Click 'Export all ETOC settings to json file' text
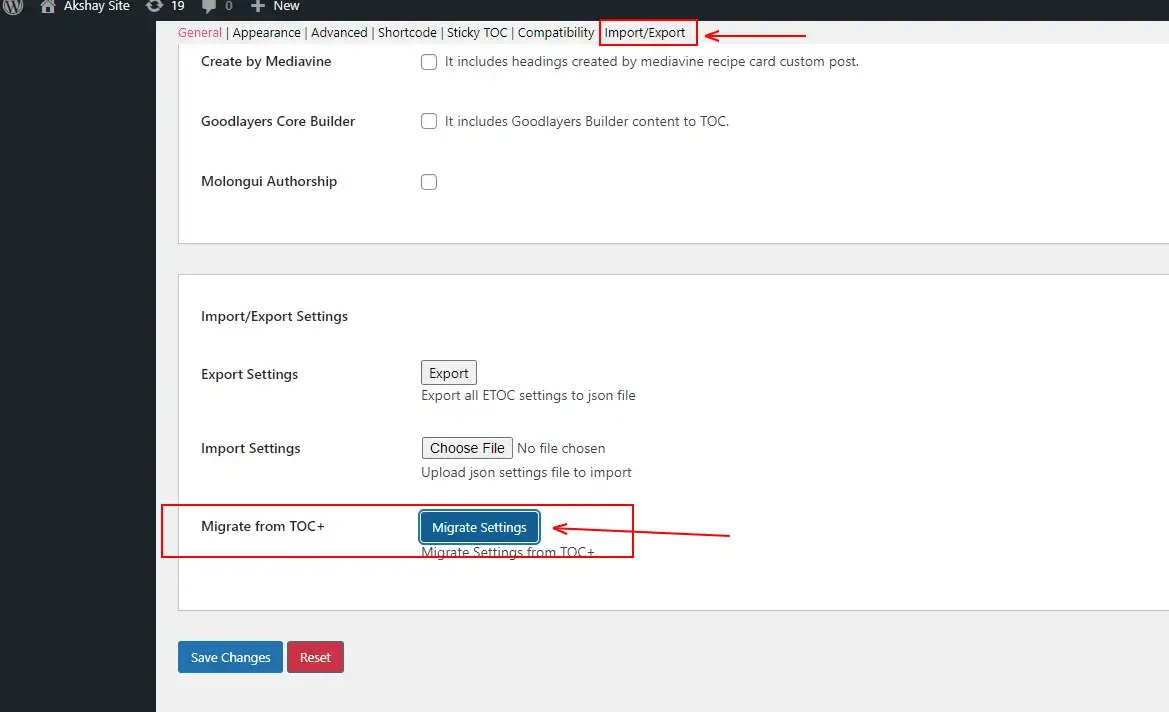Screen dimensions: 1169x712 click(529, 395)
